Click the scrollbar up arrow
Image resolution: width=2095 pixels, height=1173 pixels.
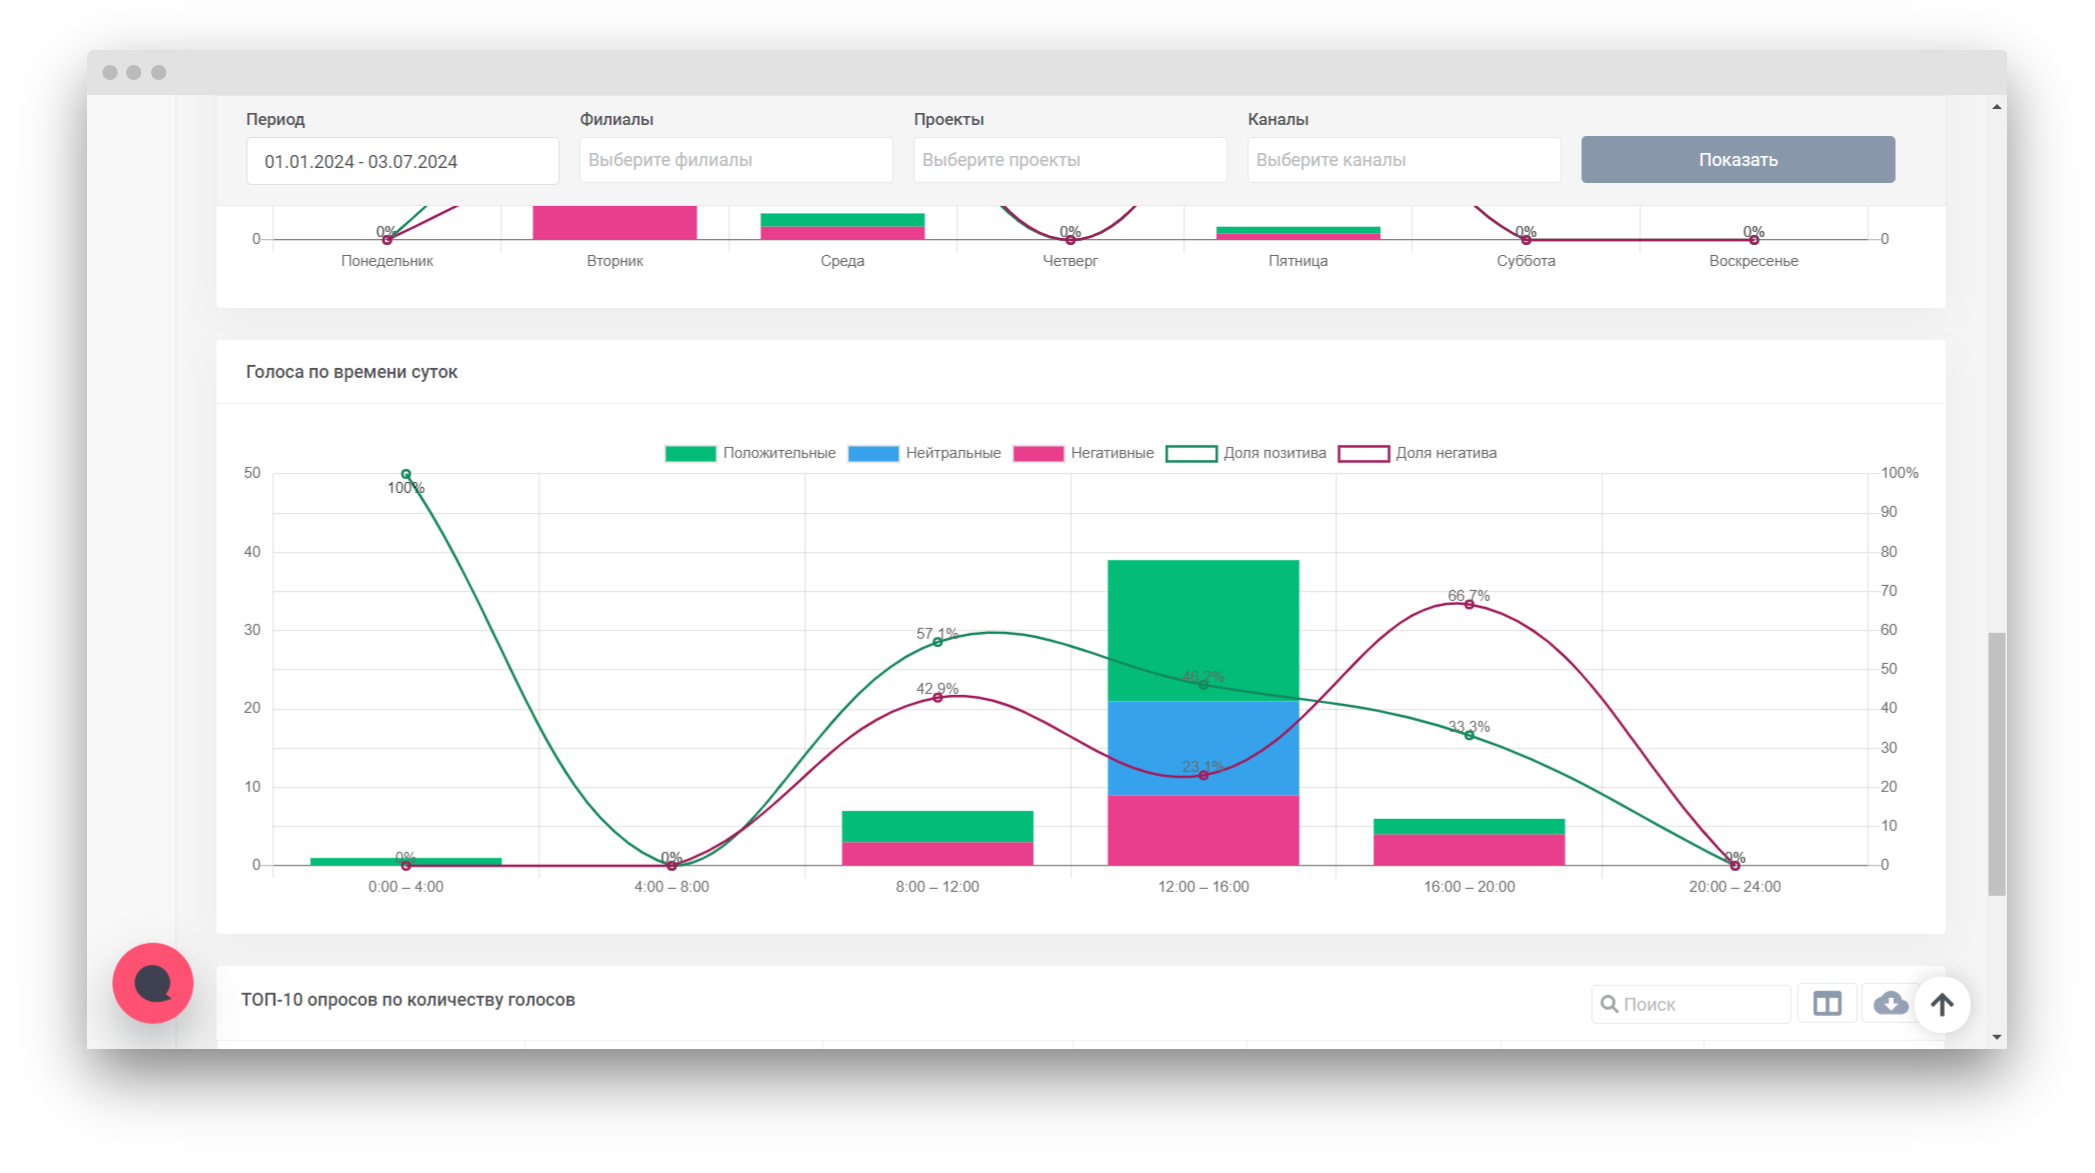pos(1997,107)
